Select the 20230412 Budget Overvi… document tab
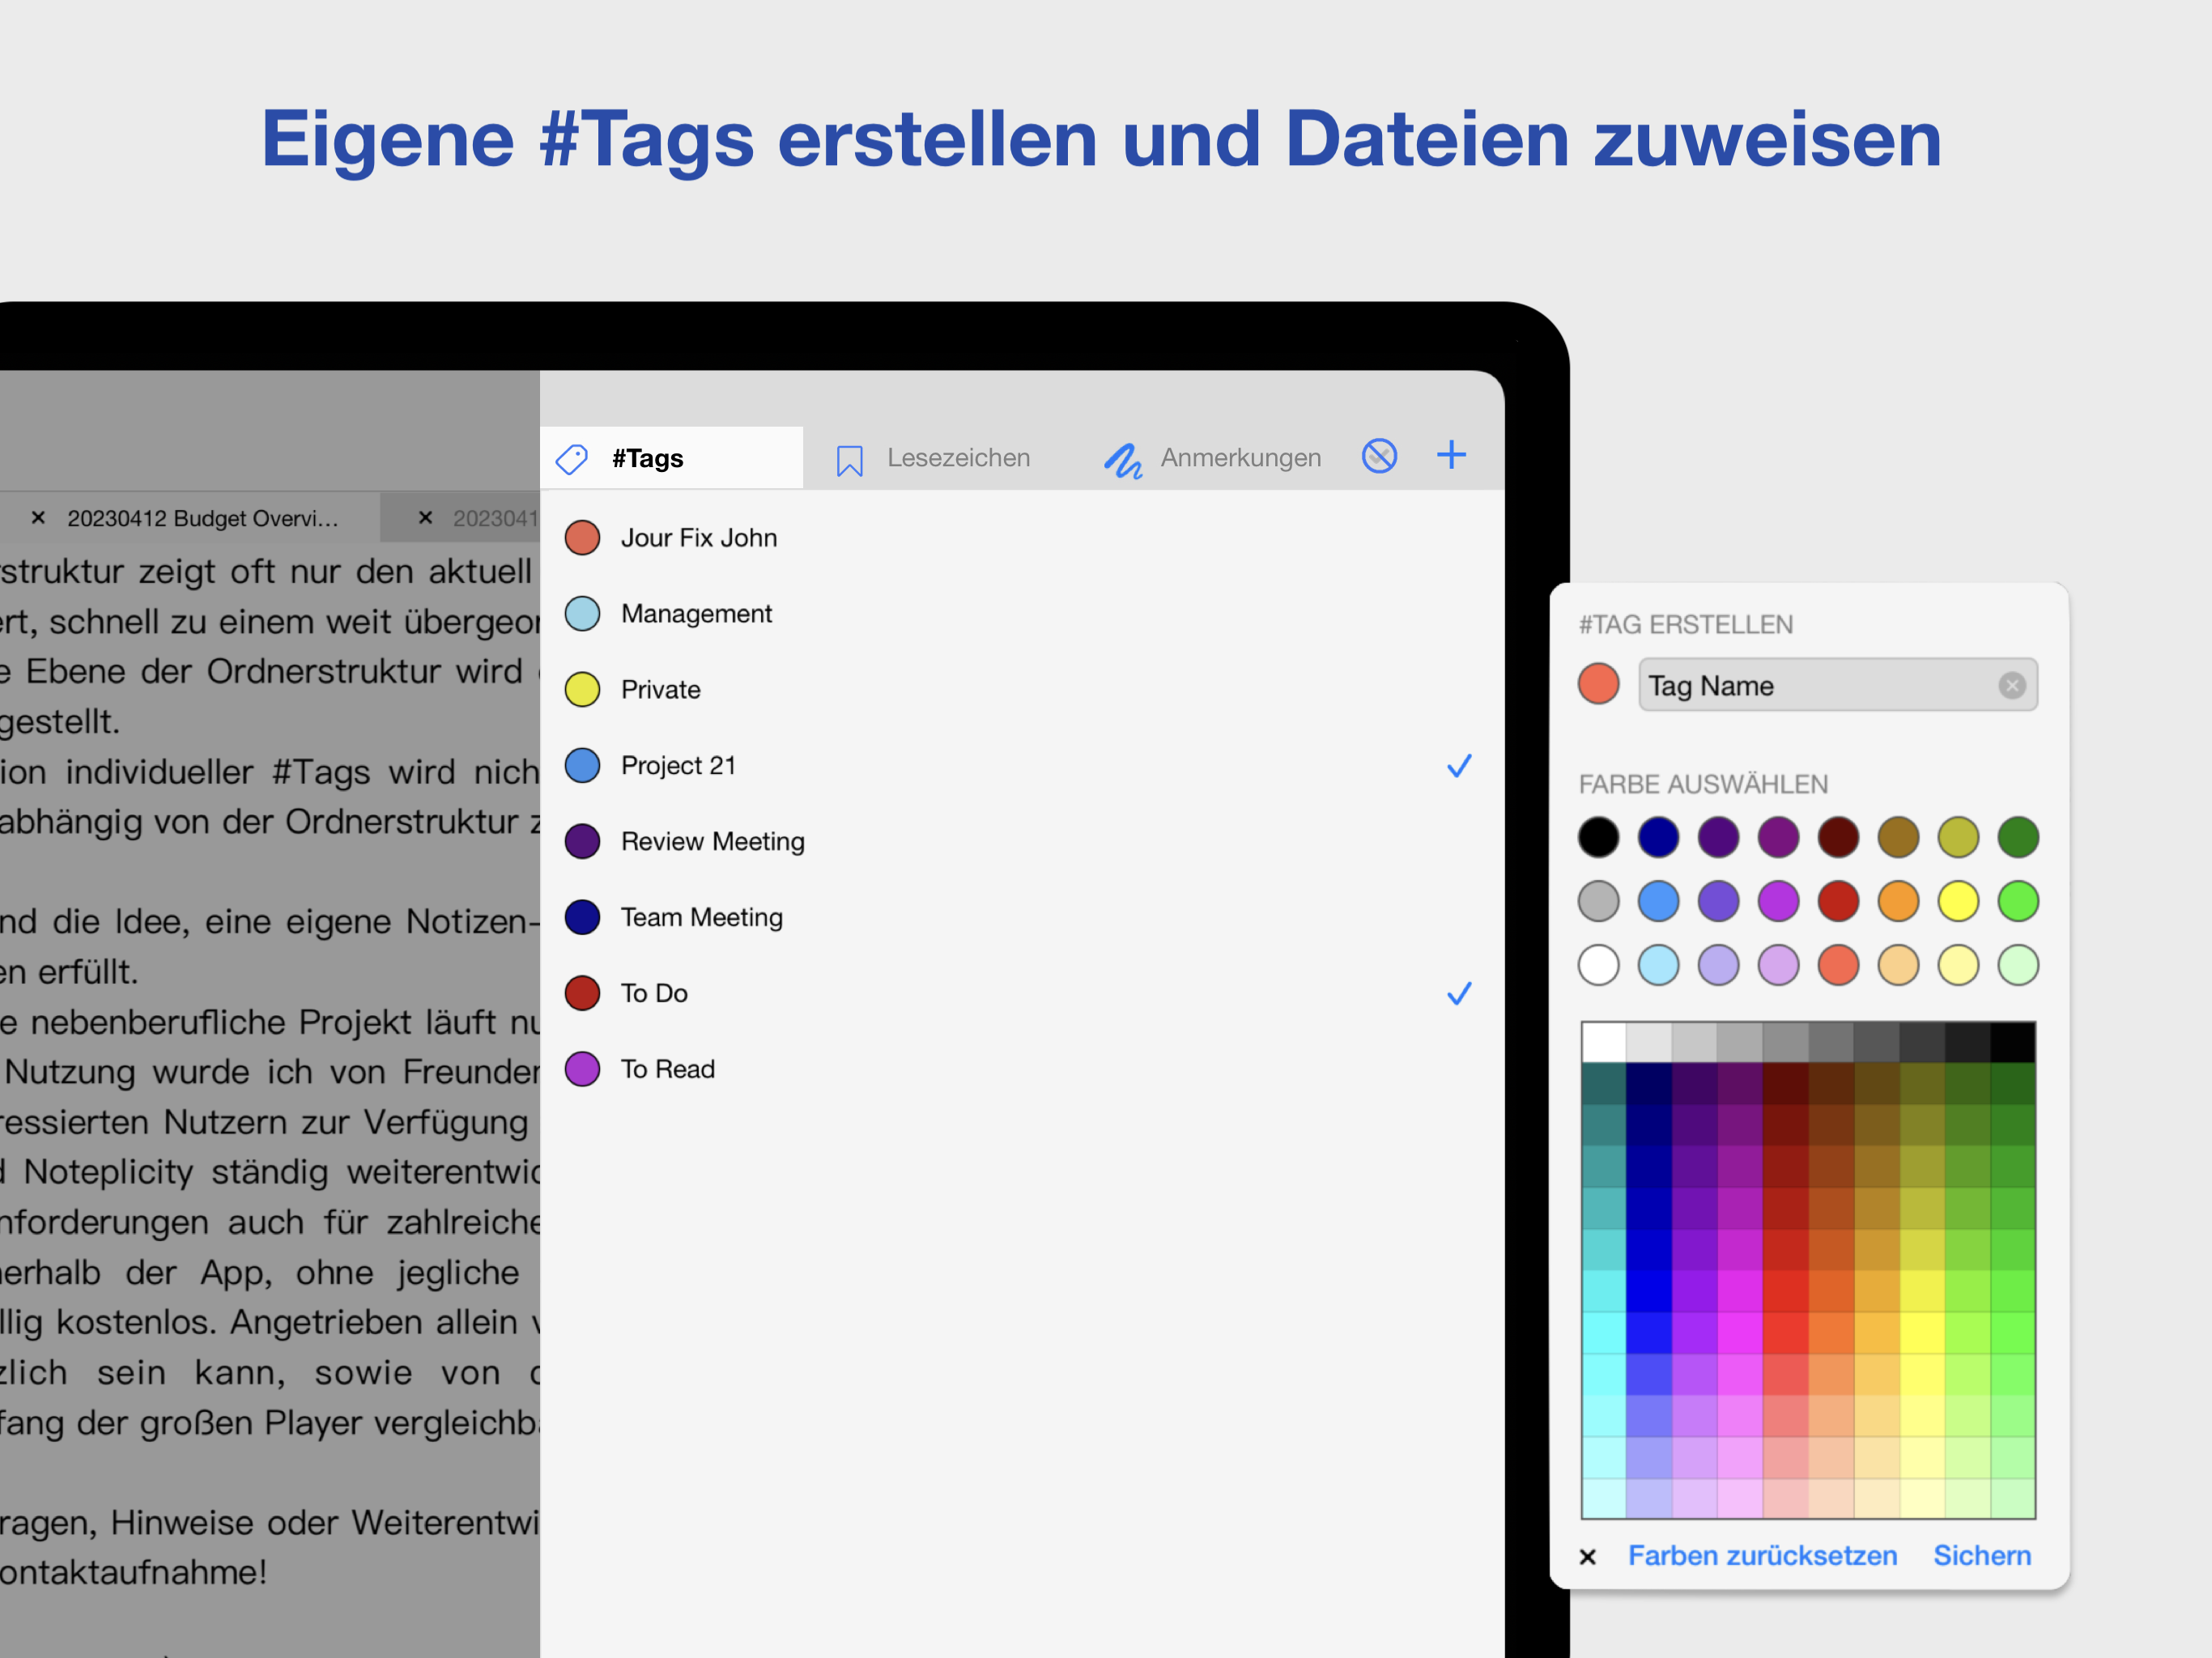This screenshot has height=1658, width=2212. [190, 518]
